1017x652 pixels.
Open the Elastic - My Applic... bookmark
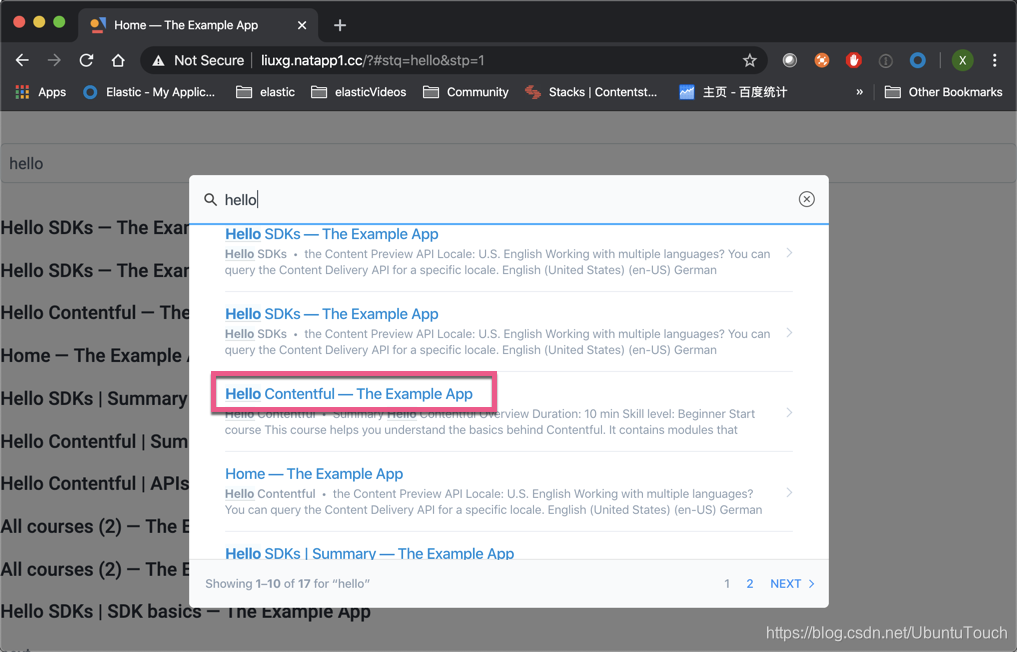(x=149, y=92)
